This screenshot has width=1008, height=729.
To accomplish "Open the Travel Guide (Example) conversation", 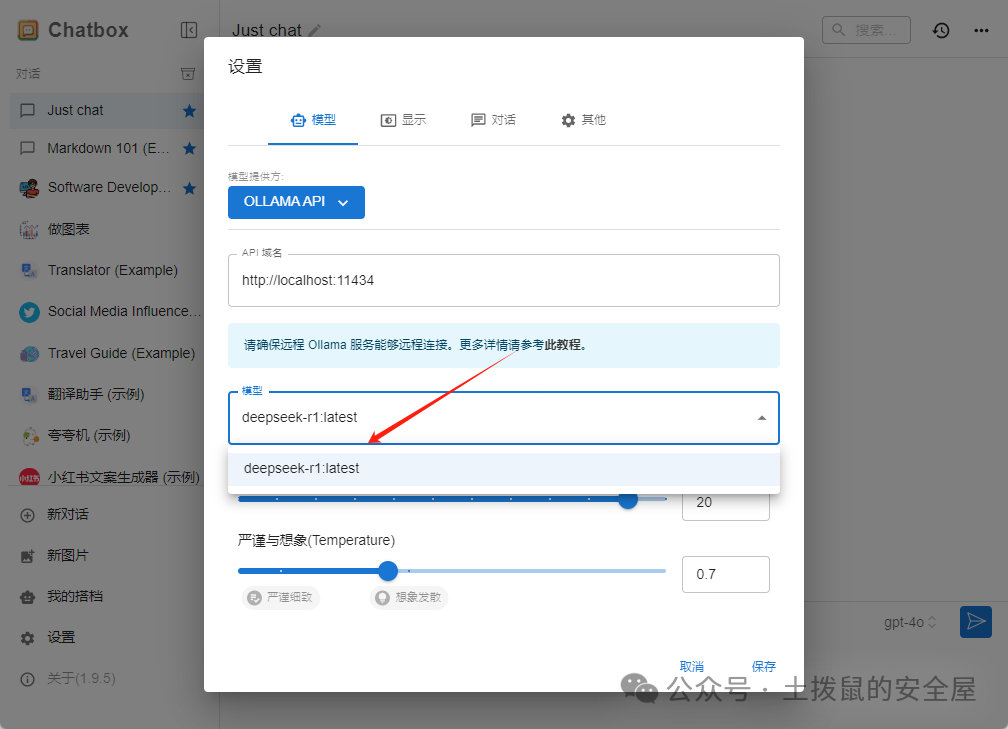I will 107,354.
